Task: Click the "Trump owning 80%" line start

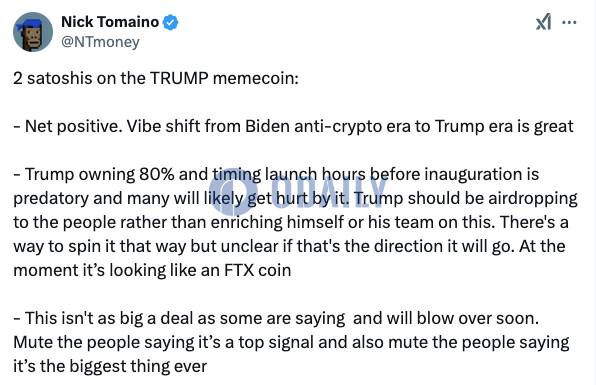Action: (x=276, y=174)
